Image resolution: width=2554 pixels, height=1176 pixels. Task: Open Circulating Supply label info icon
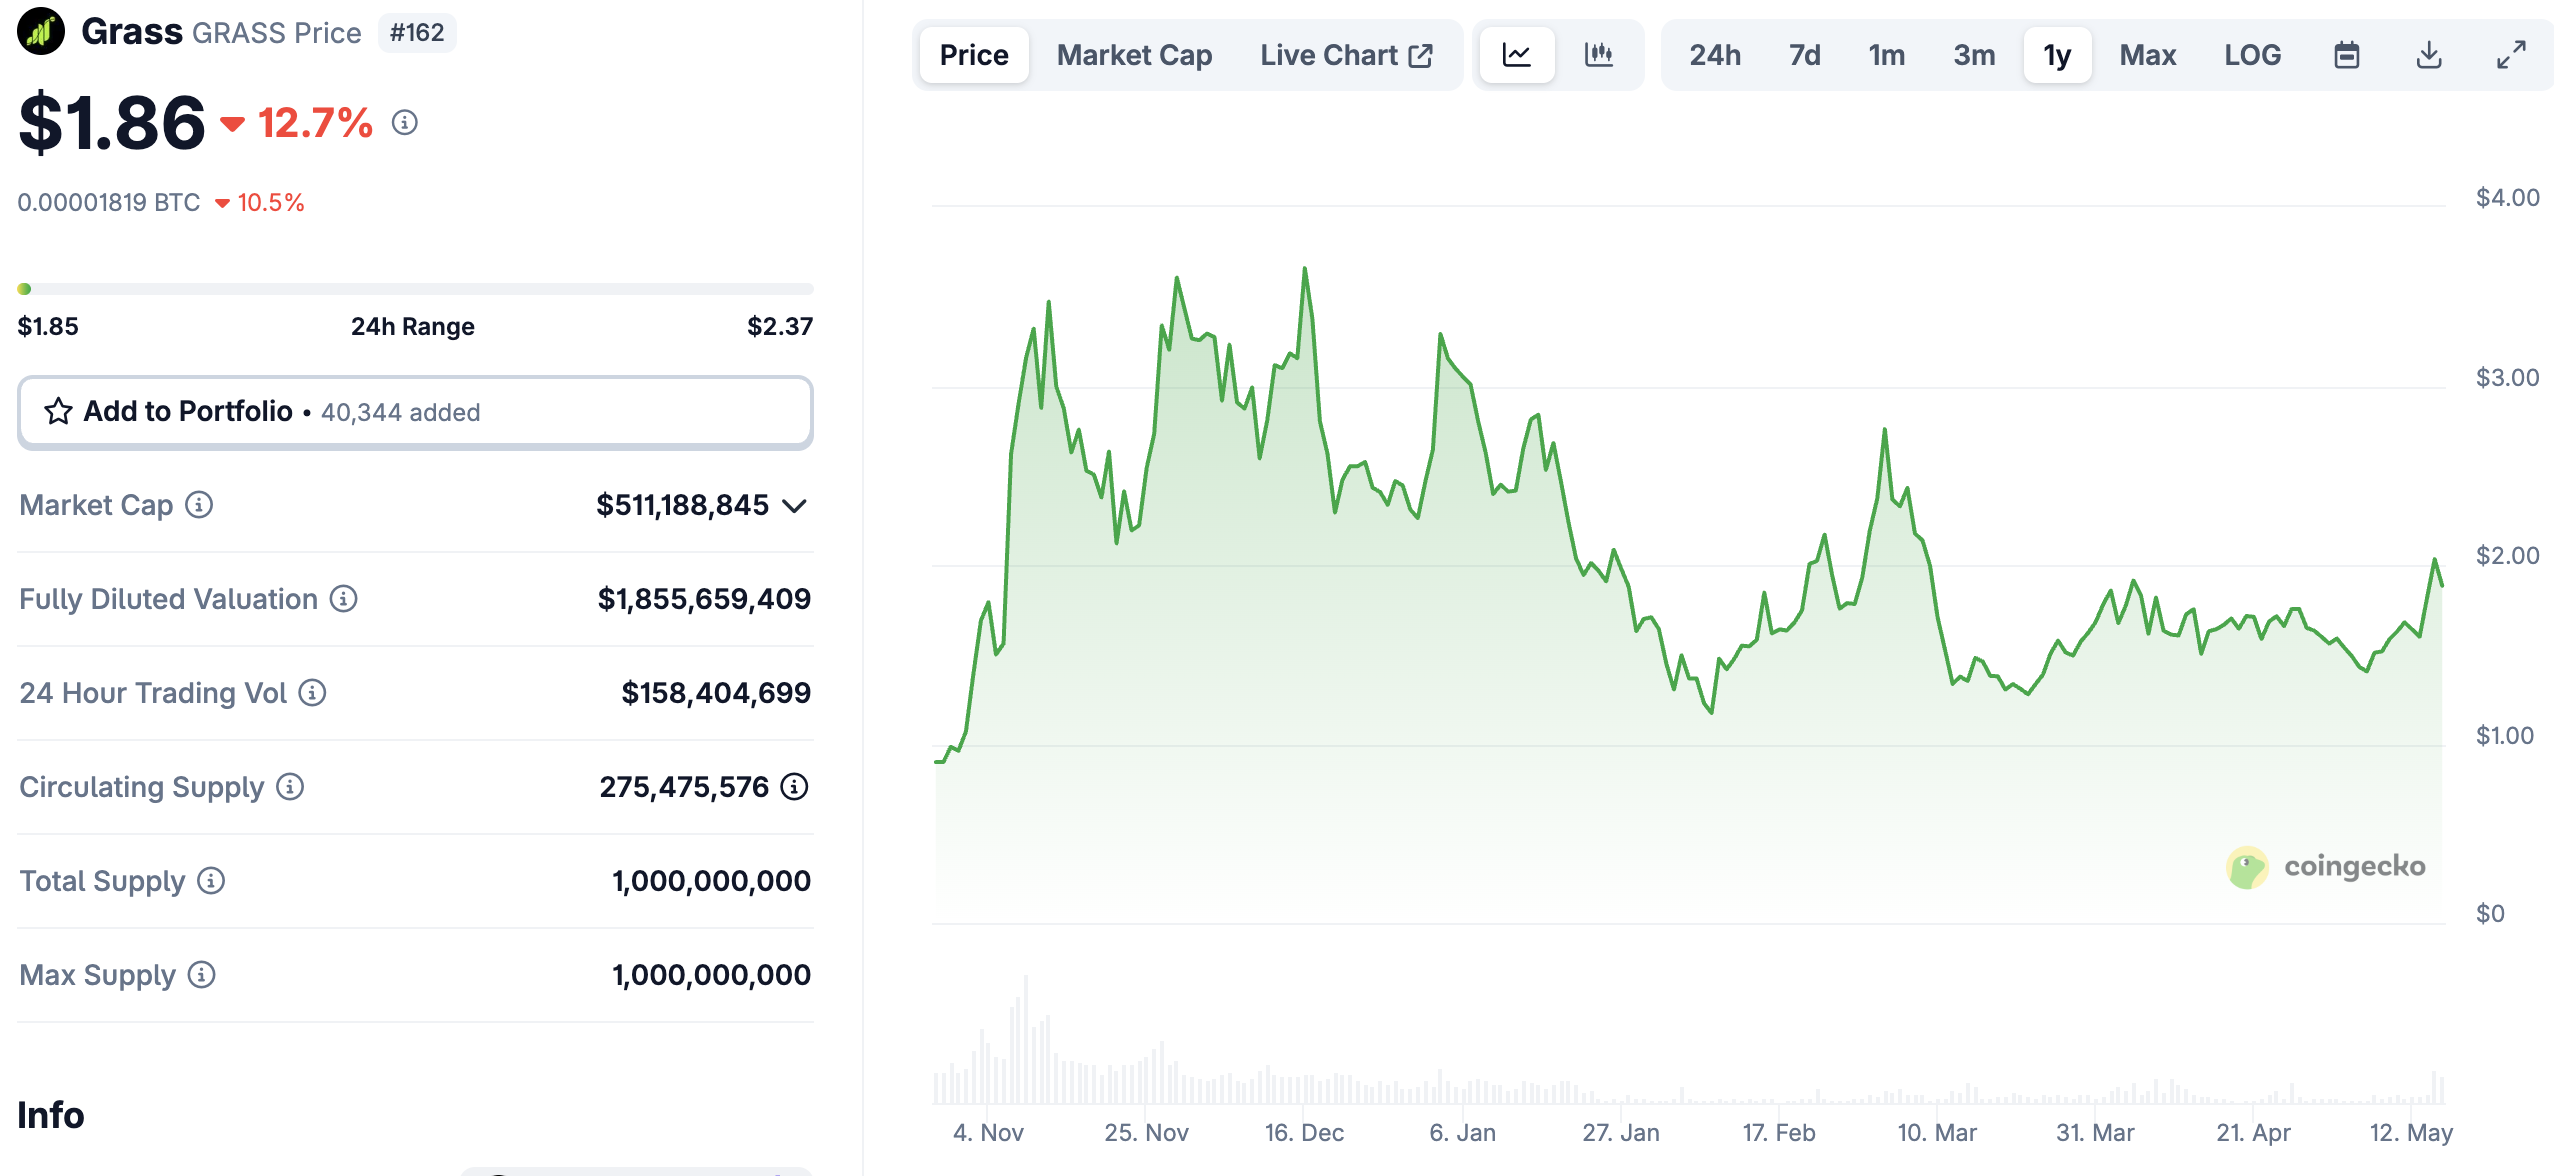point(290,787)
